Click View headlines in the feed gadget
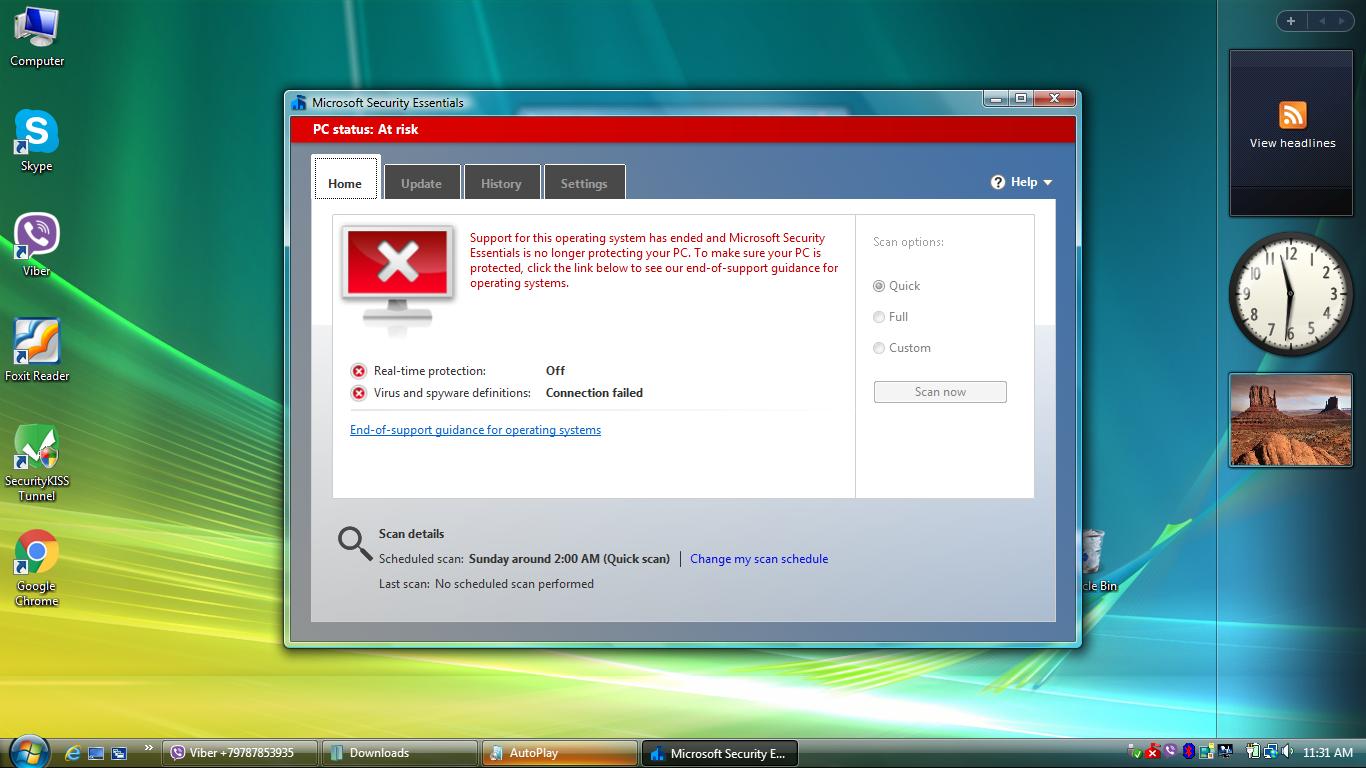 (1292, 143)
